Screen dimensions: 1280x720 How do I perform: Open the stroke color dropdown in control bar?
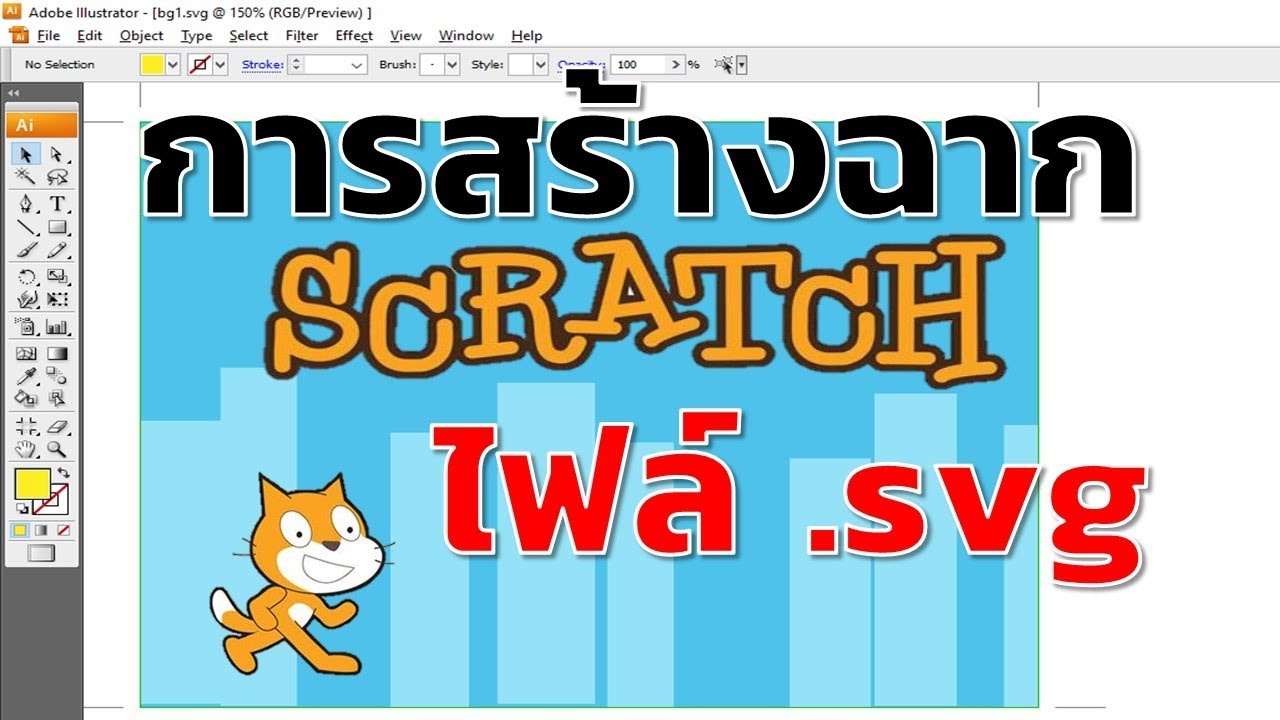221,65
